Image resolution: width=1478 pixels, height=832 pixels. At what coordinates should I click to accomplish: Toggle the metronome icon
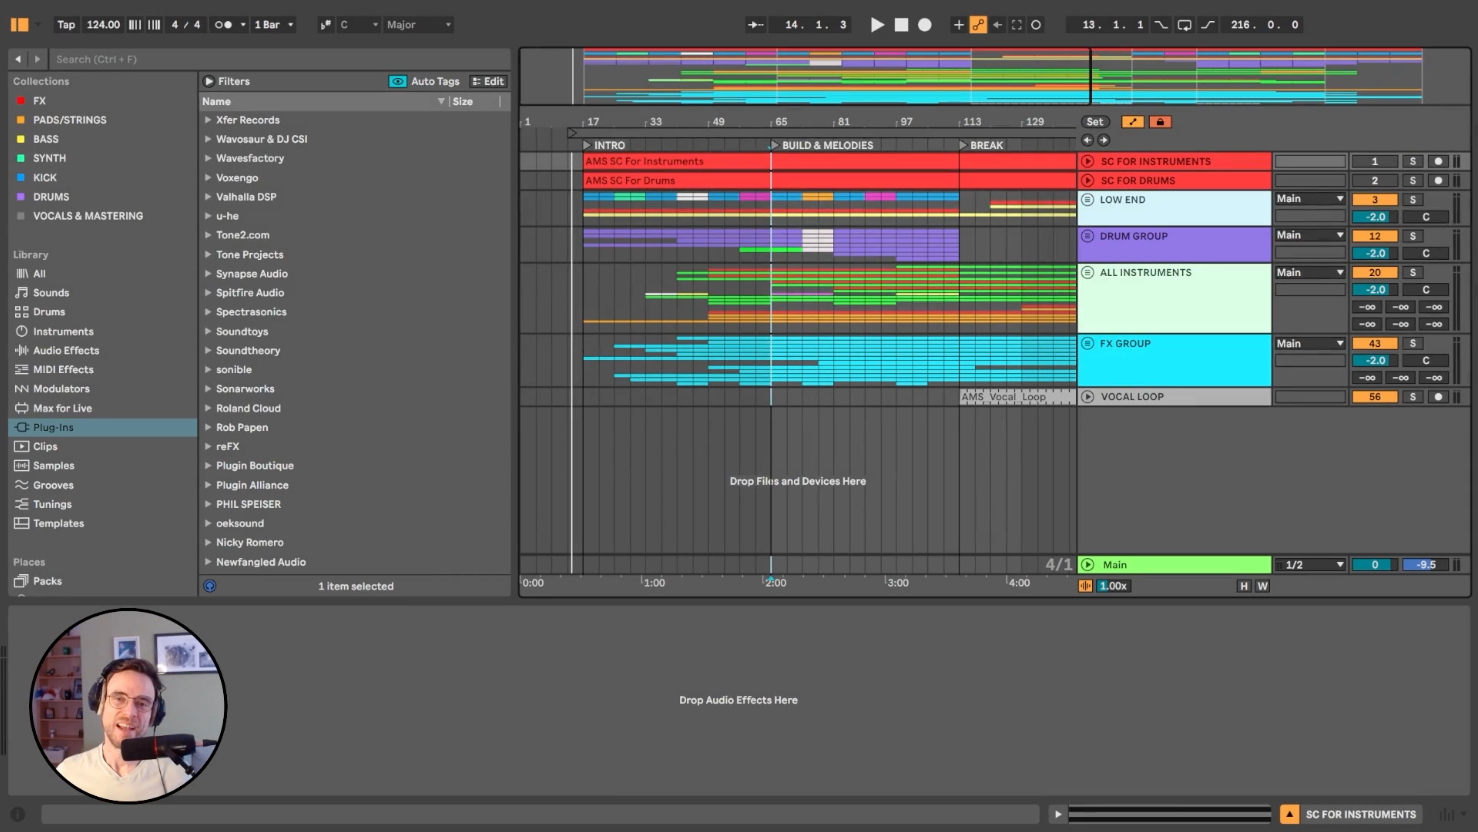[223, 25]
